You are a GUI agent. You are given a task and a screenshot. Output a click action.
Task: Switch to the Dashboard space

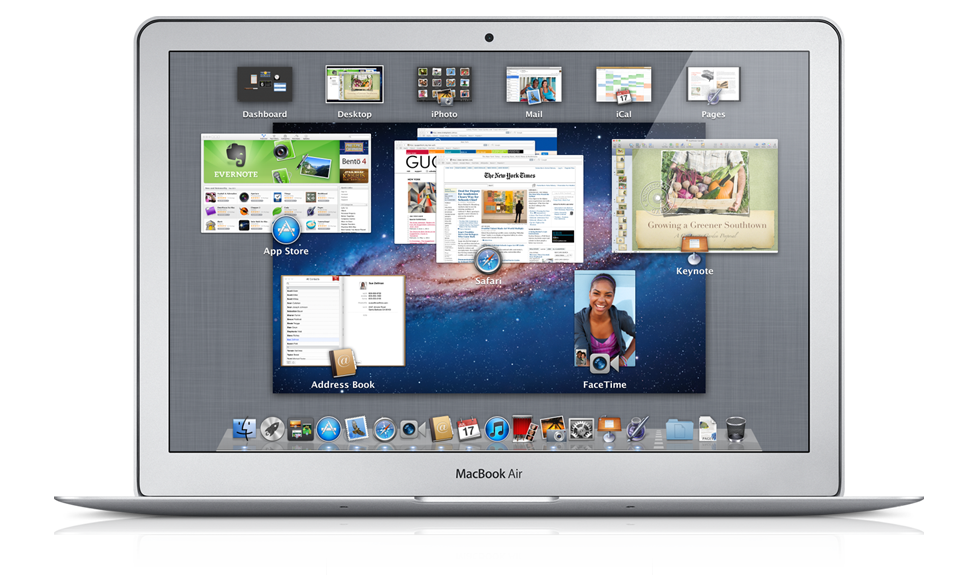(265, 85)
